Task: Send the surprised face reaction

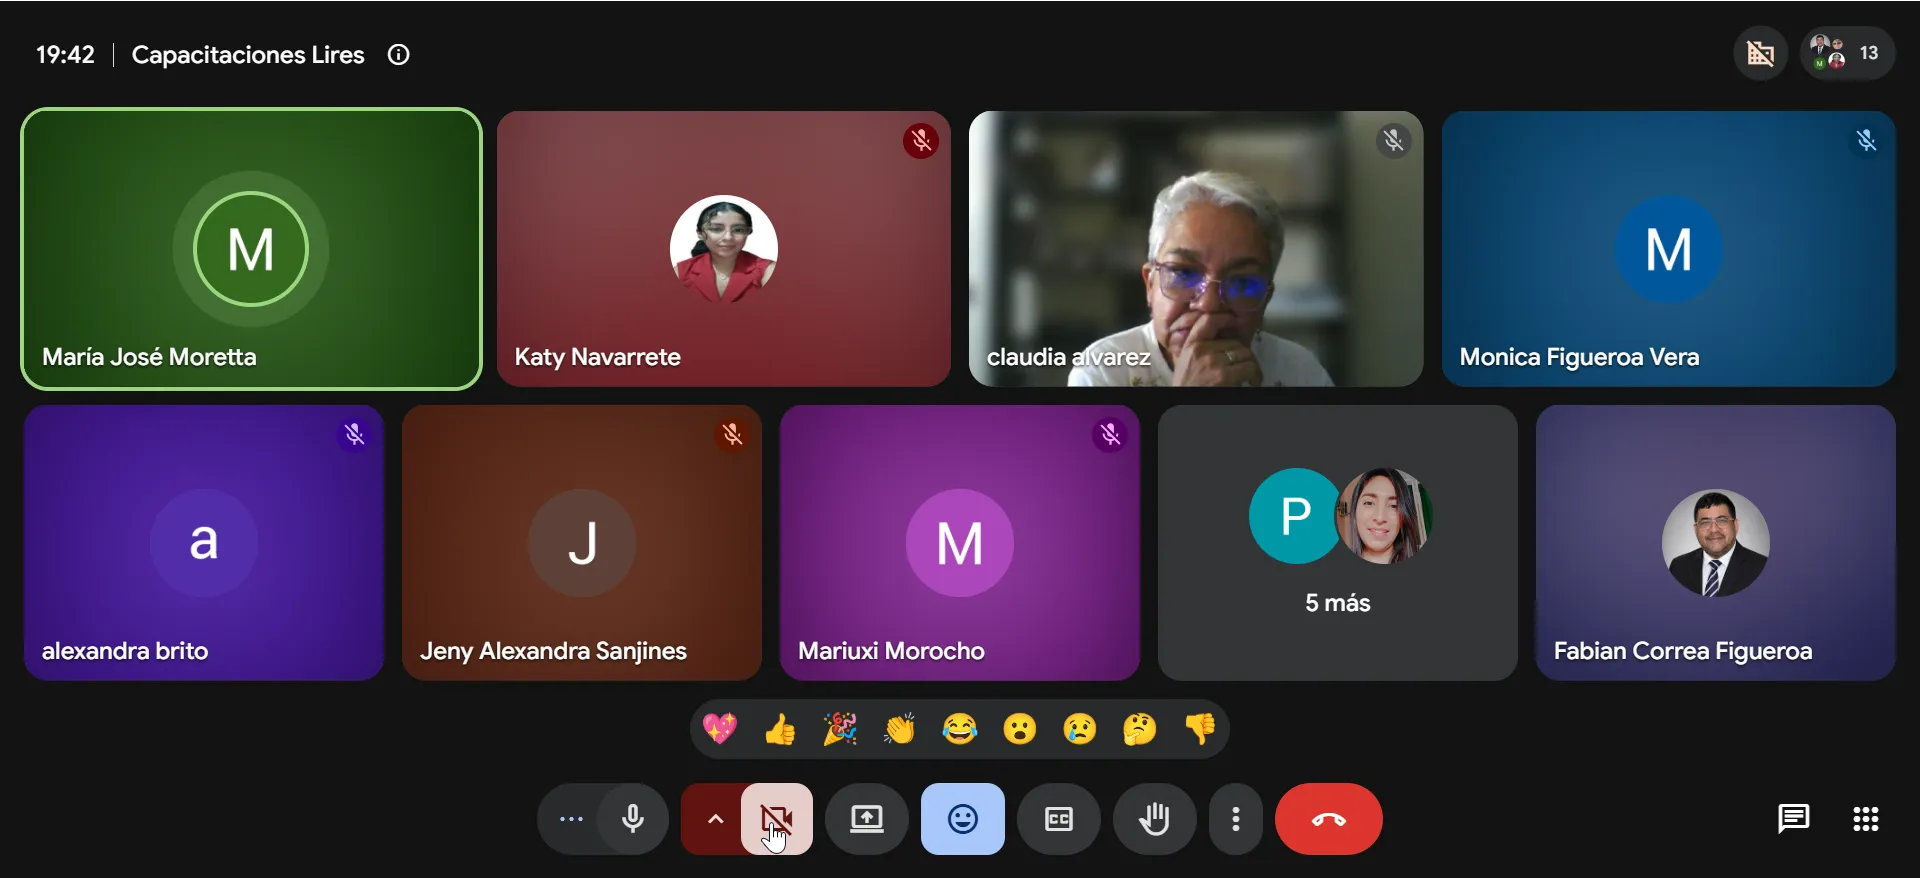Action: (x=1020, y=729)
